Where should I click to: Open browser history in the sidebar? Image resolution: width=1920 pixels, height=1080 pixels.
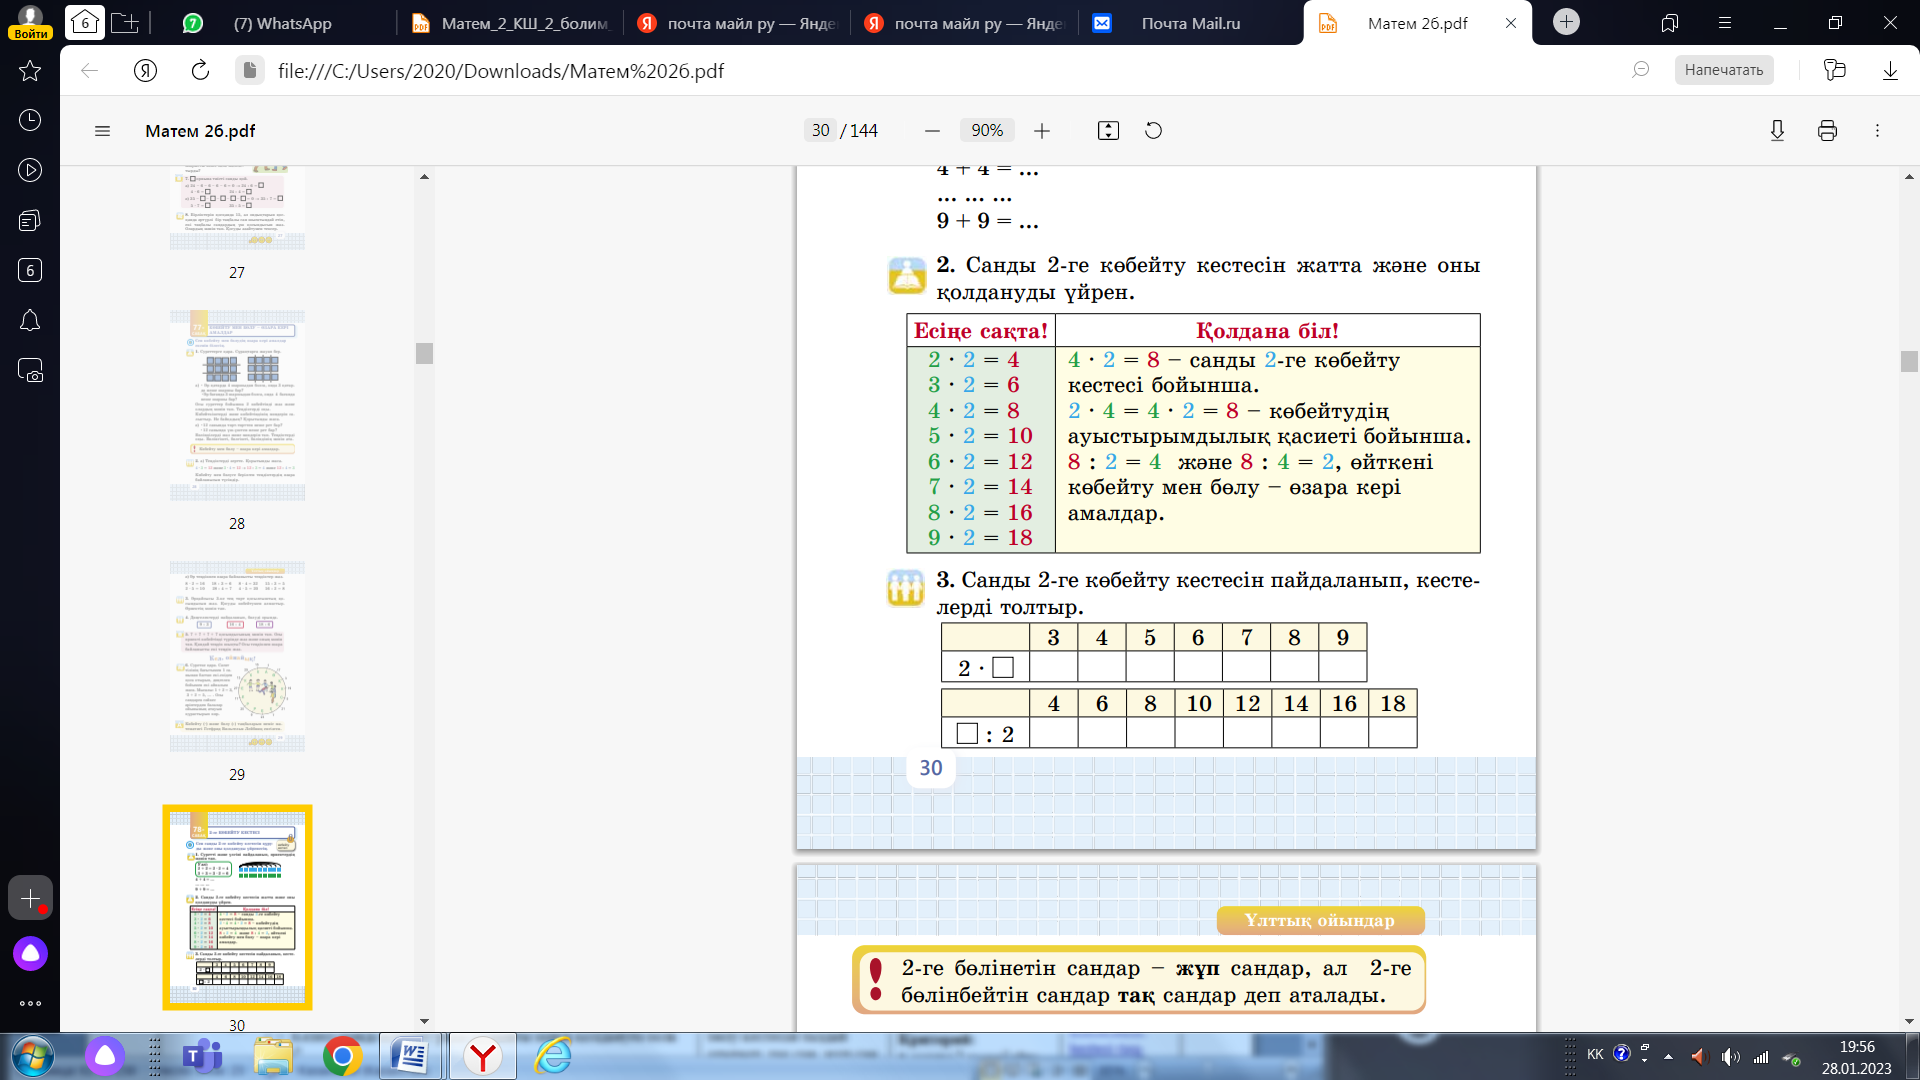30,120
